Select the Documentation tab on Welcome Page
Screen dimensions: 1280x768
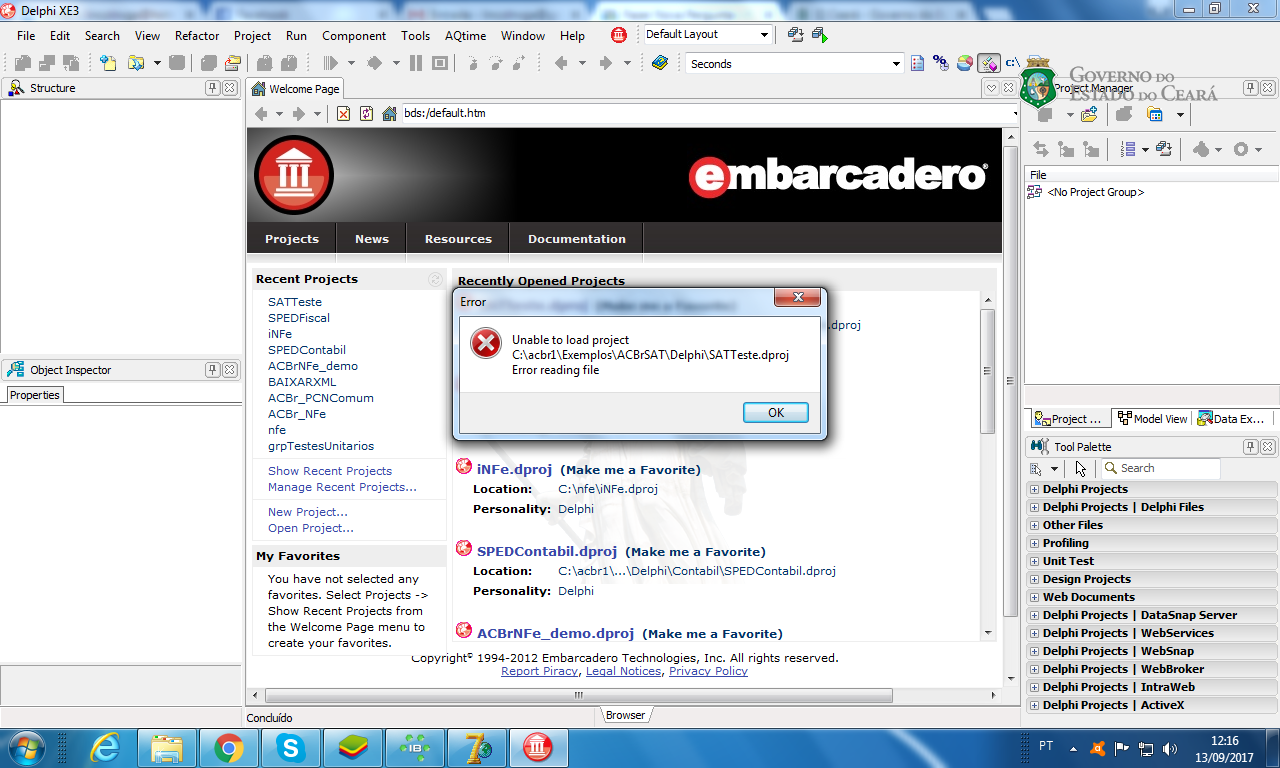coord(577,239)
